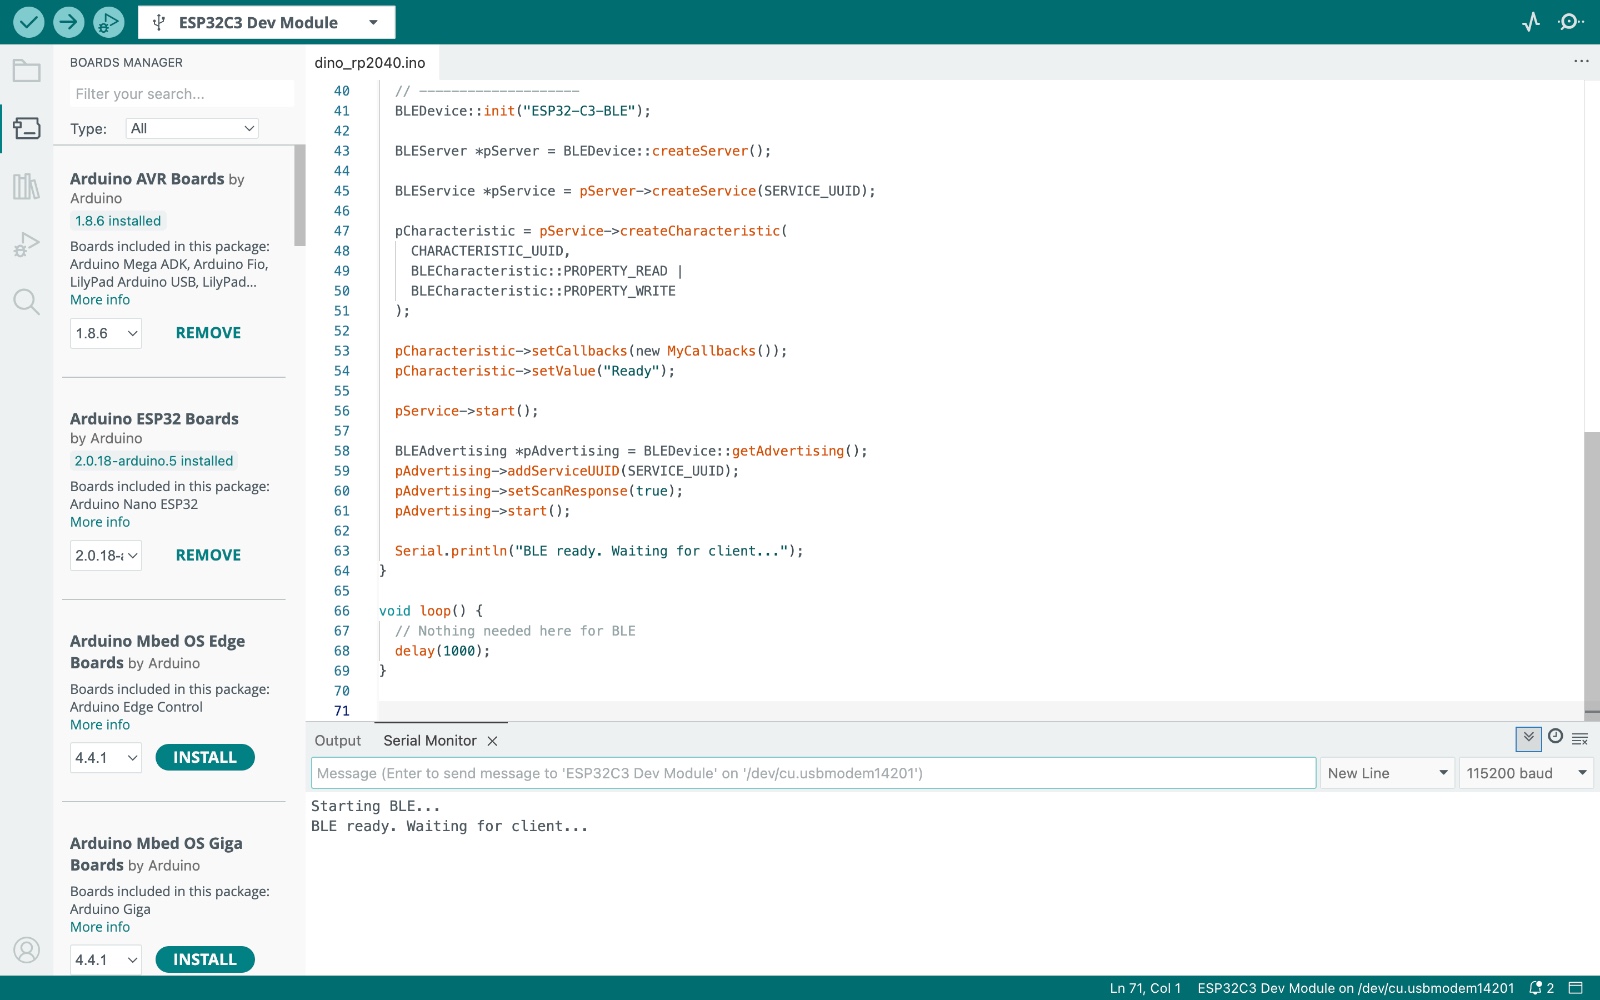1600x1000 pixels.
Task: Click the Verify sketch checkmark button
Action: point(28,21)
